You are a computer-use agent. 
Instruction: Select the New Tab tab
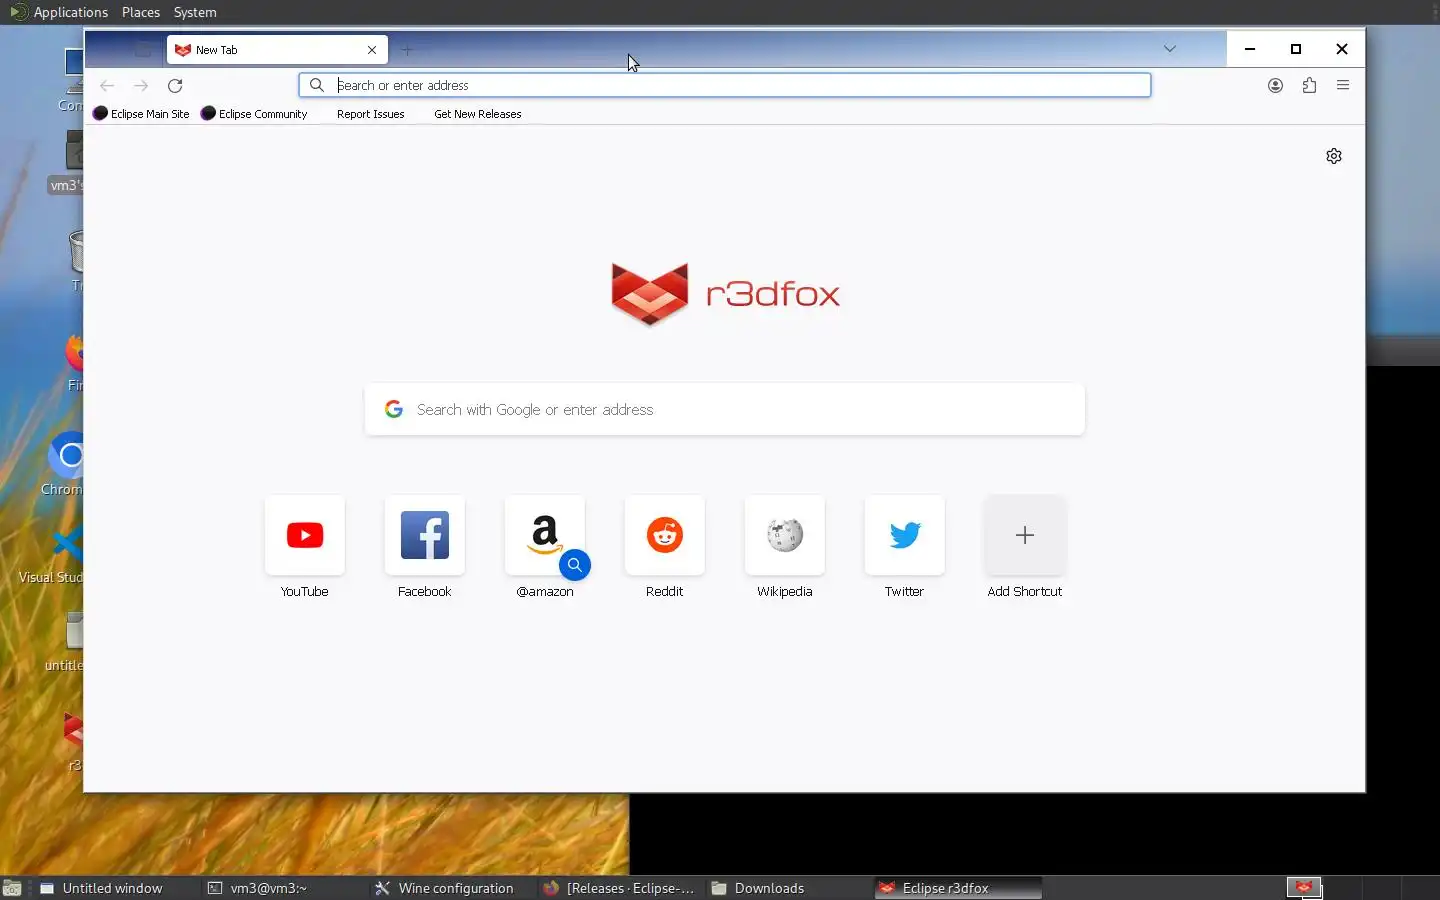pos(277,50)
